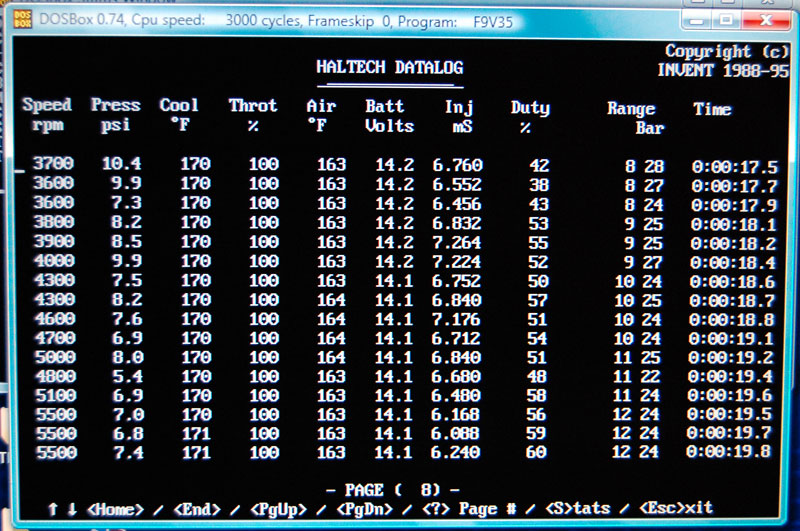Click the DOSBox title bar text
The image size is (800, 531).
click(276, 21)
